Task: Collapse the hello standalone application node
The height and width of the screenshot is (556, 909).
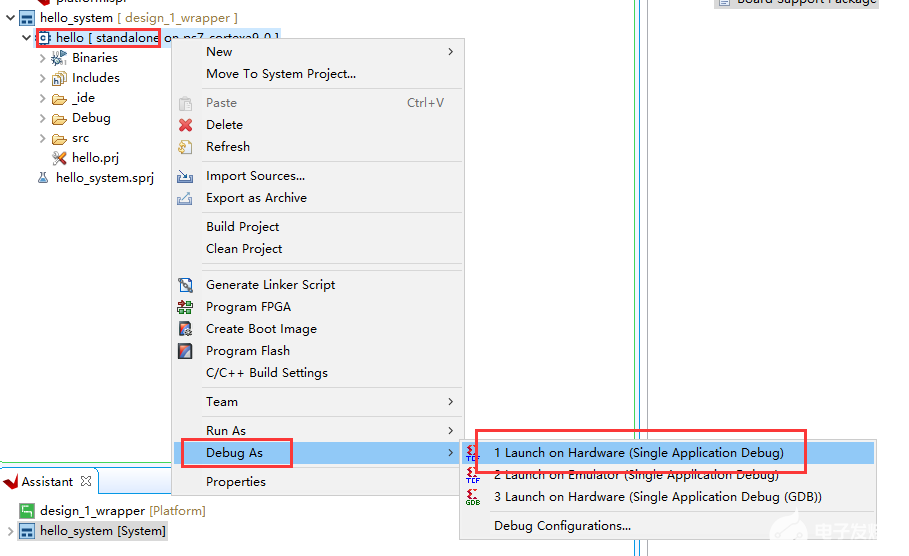Action: point(26,38)
